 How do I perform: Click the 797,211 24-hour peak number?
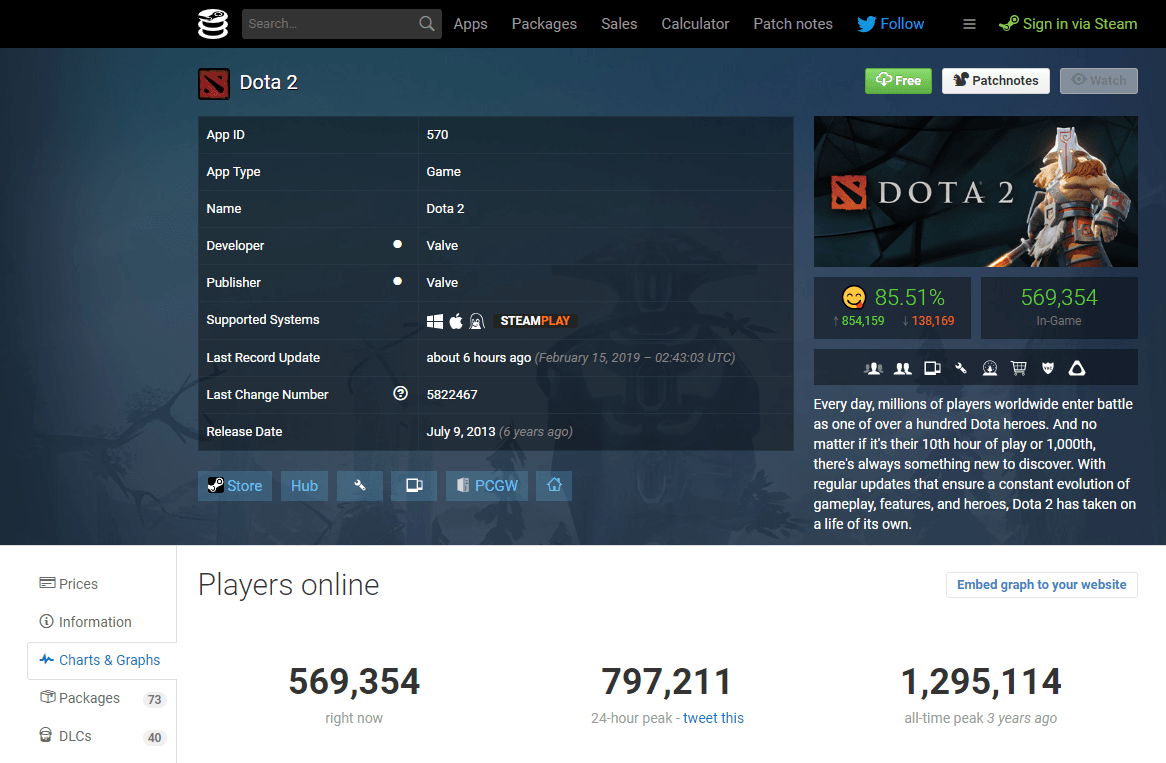point(666,681)
